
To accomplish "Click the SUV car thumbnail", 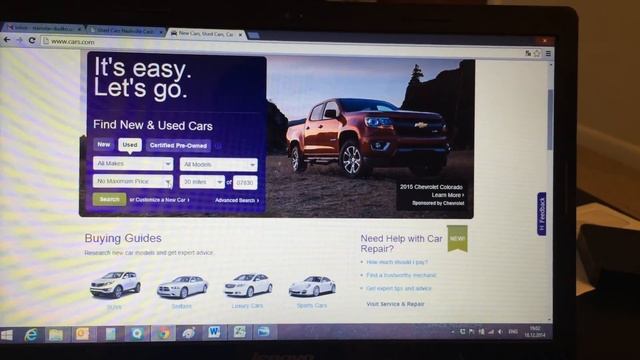I will [115, 284].
